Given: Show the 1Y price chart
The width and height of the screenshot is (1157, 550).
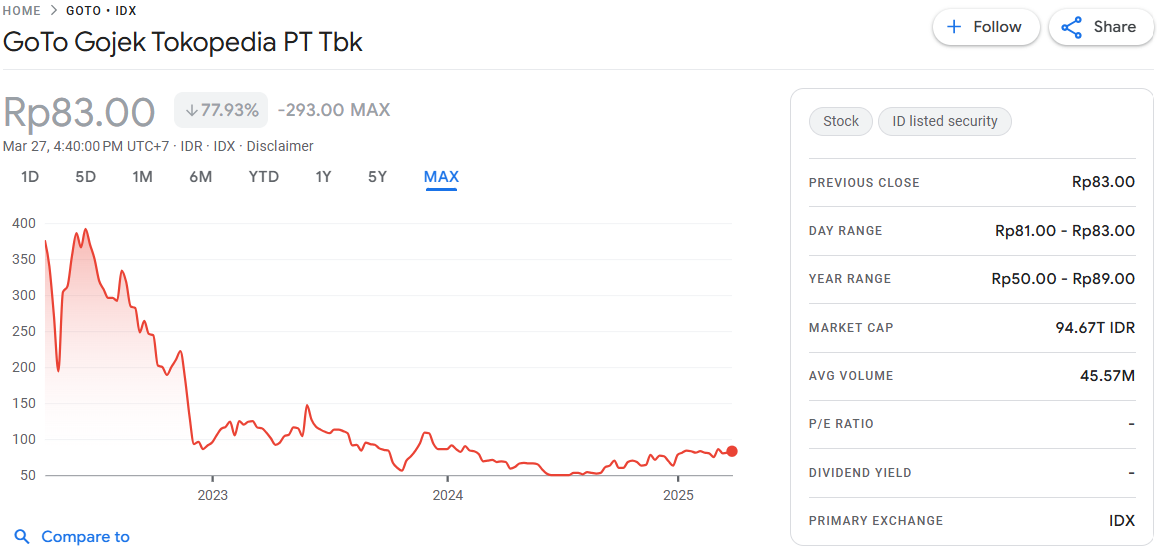Looking at the screenshot, I should [323, 177].
